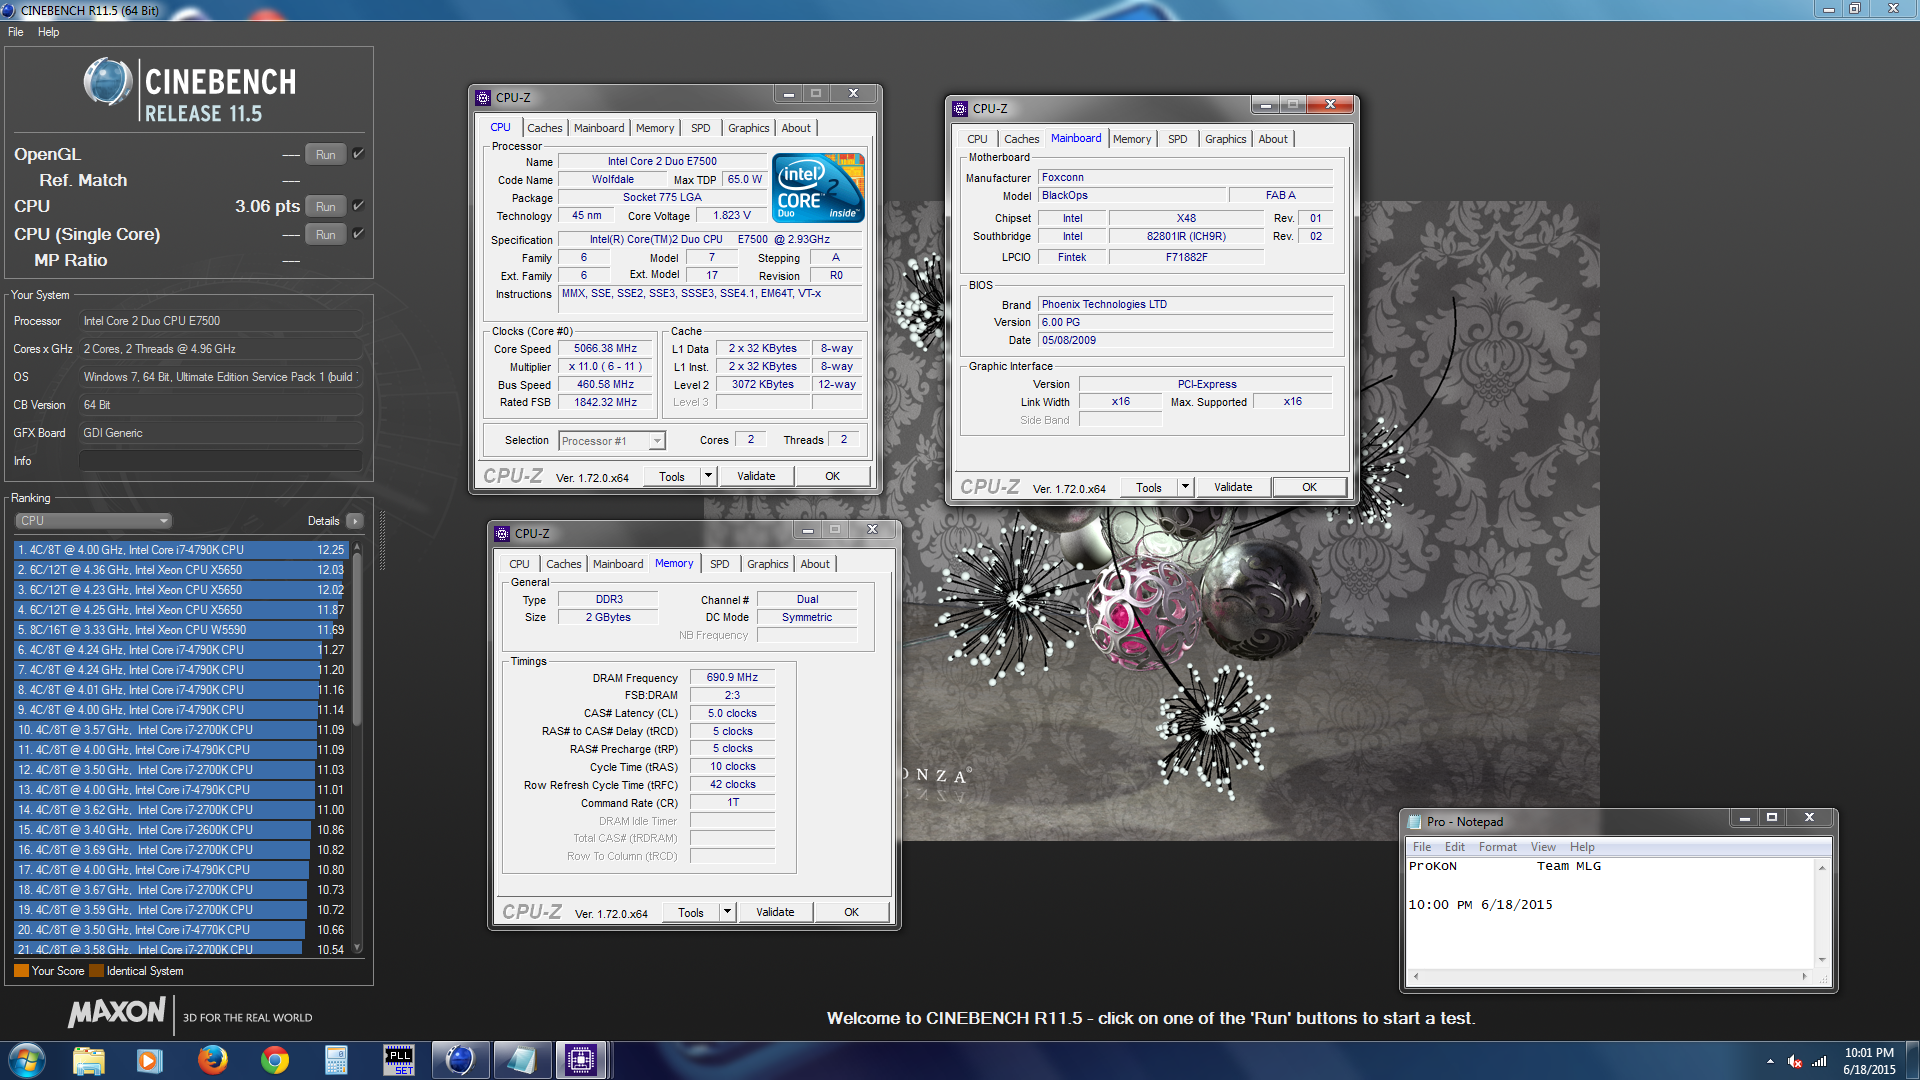Click the Notepad horizontal scrollbar
This screenshot has width=1920, height=1080.
point(1610,976)
